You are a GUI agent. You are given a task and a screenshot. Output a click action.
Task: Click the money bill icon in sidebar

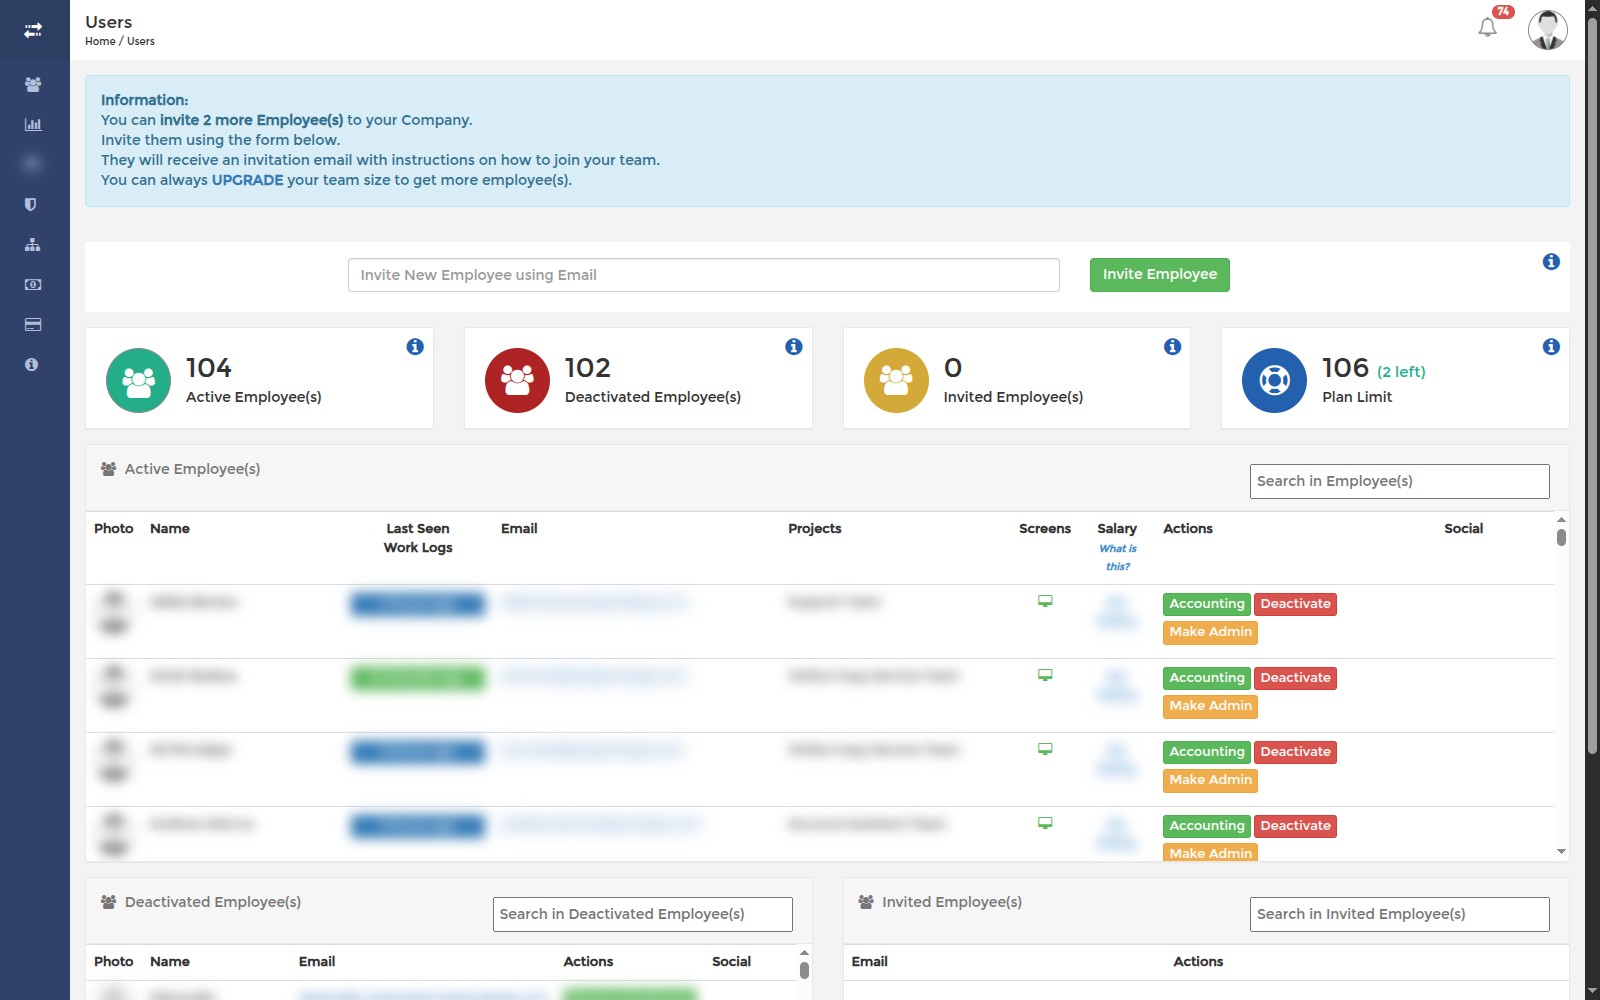(33, 285)
